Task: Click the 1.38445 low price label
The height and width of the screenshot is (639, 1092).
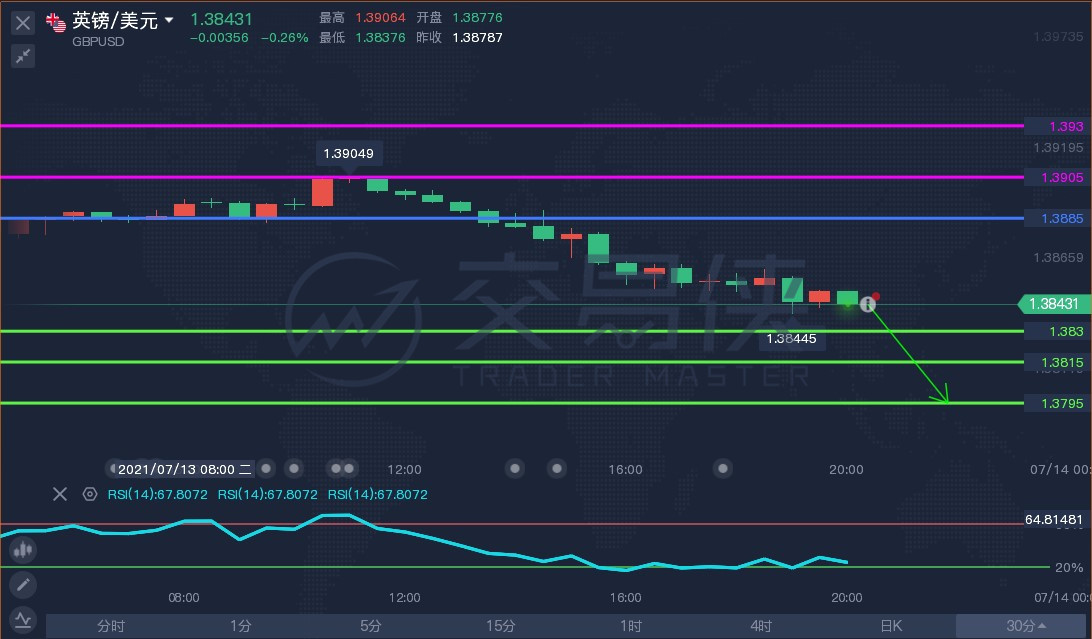Action: point(791,339)
